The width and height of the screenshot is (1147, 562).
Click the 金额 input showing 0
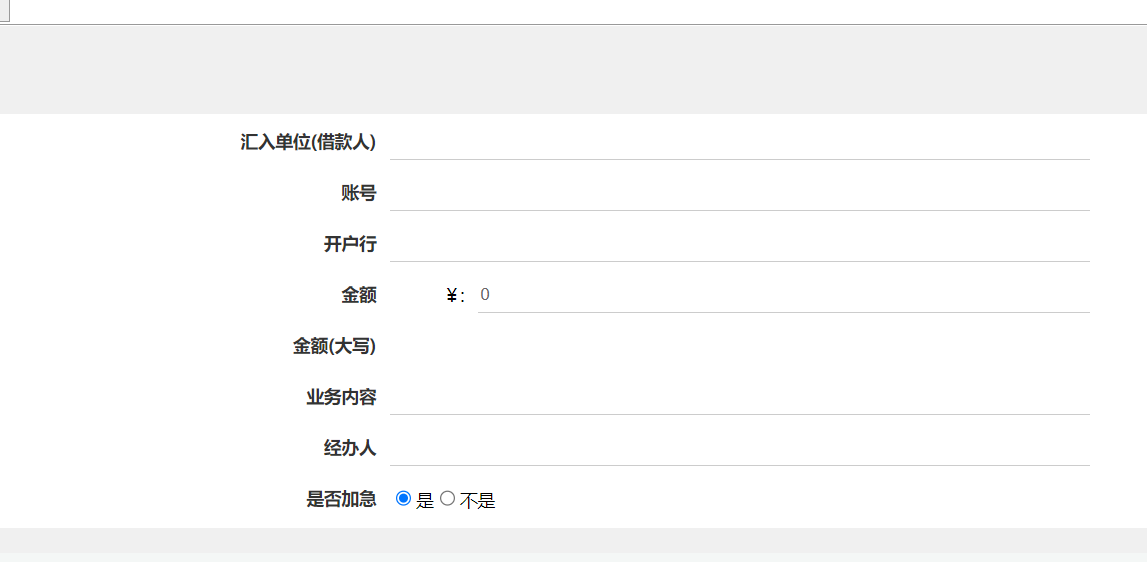(x=783, y=295)
